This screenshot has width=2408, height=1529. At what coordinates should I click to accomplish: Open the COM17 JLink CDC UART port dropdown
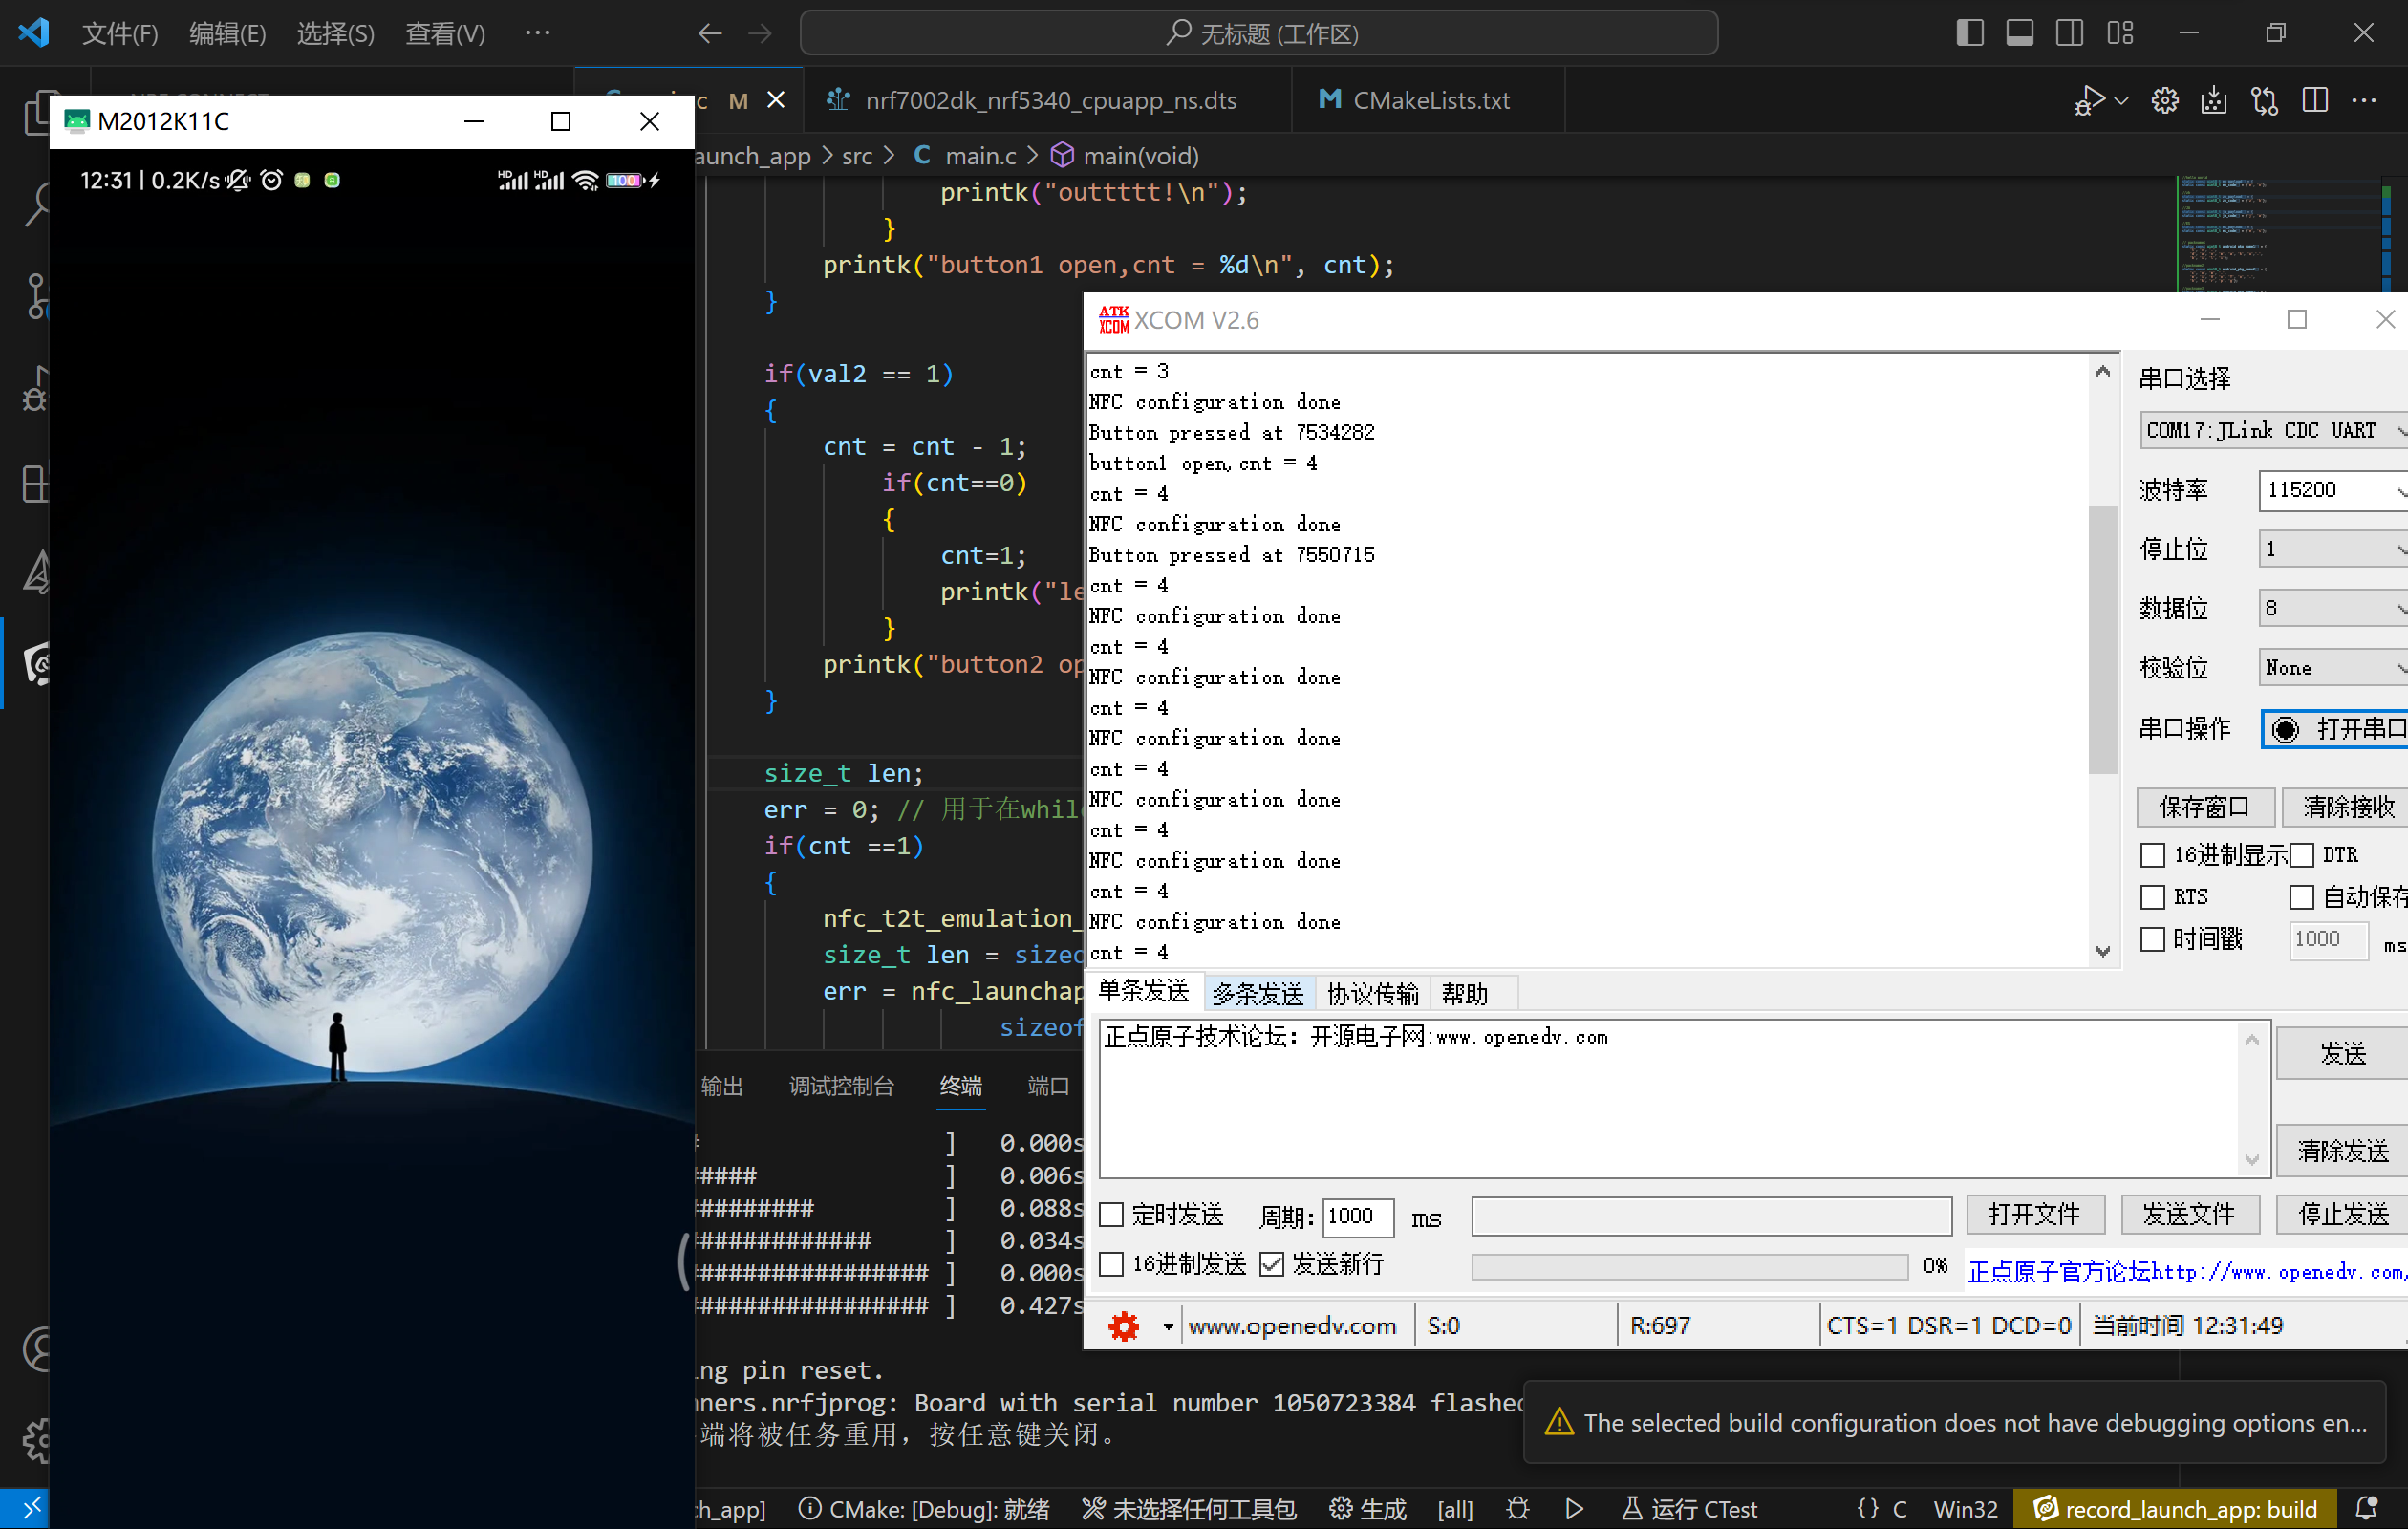(x=2272, y=430)
